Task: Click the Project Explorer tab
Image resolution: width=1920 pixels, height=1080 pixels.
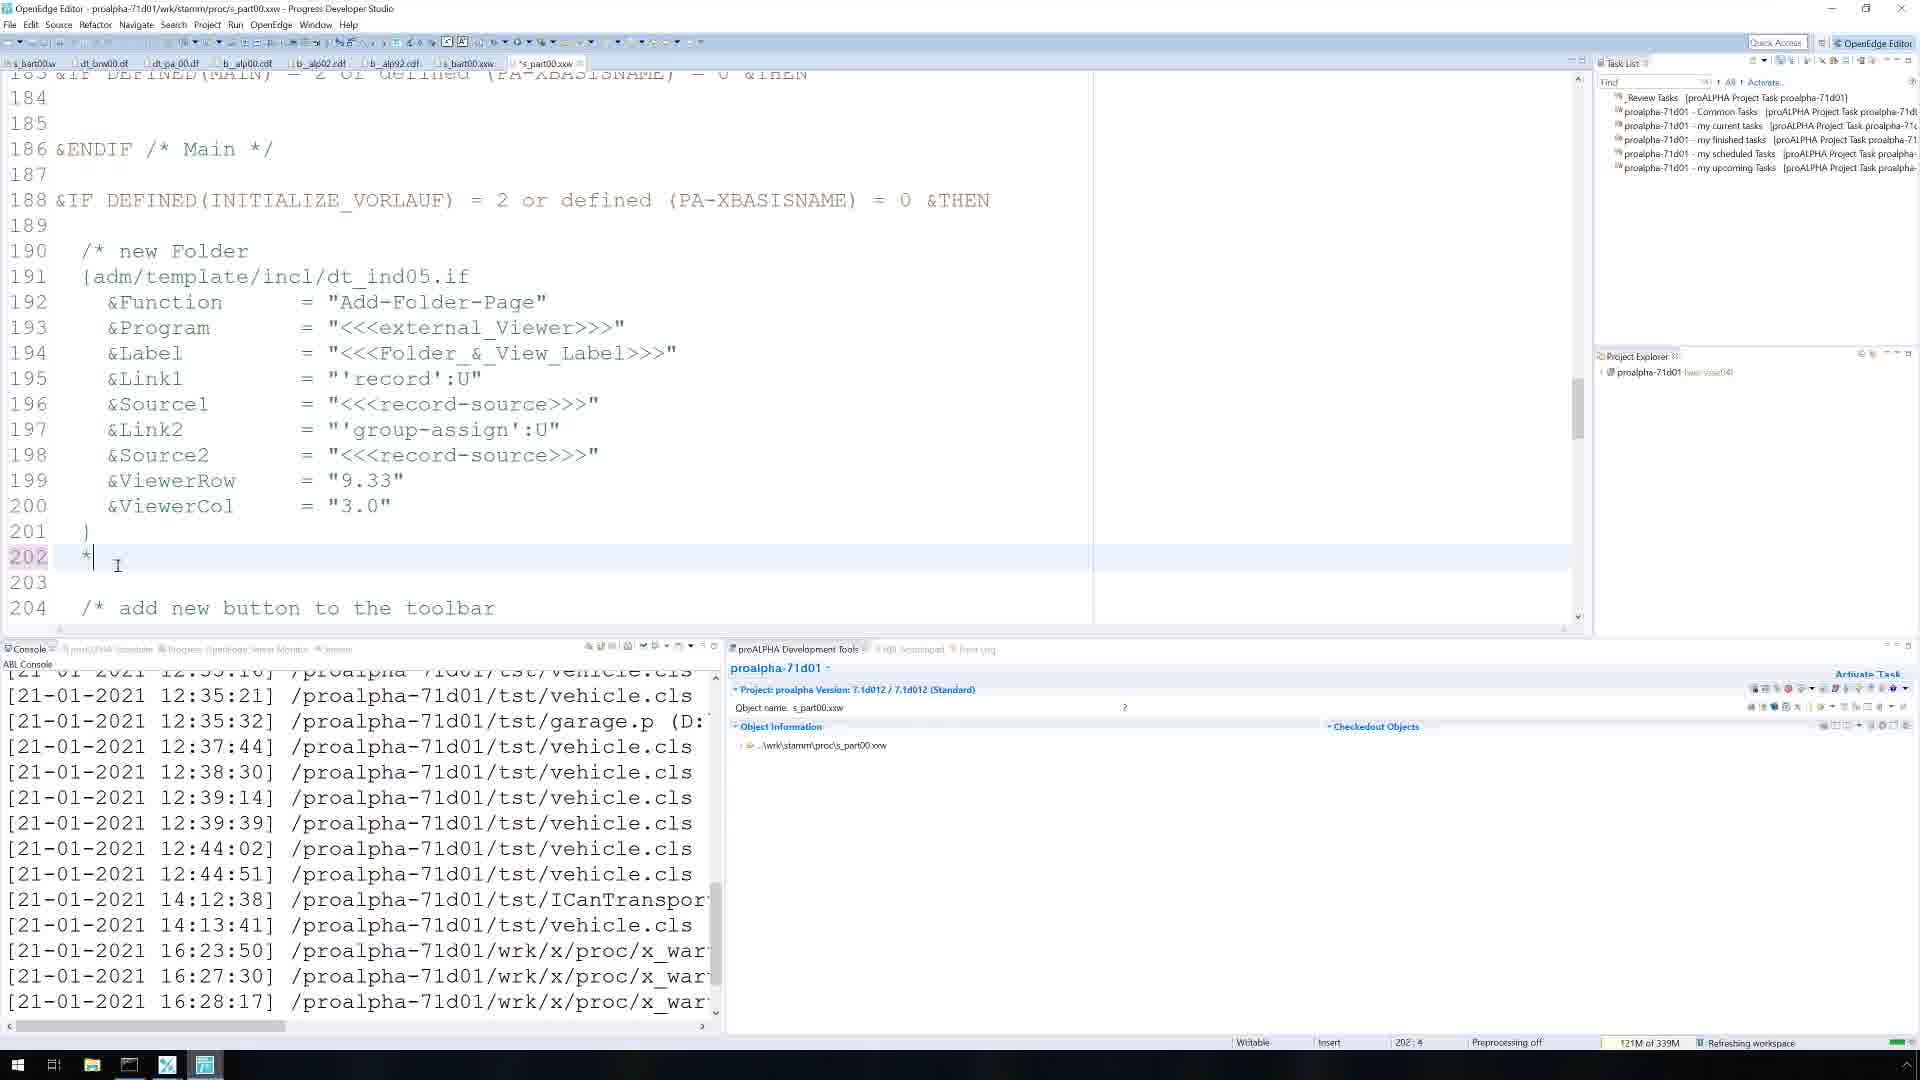Action: [x=1637, y=356]
